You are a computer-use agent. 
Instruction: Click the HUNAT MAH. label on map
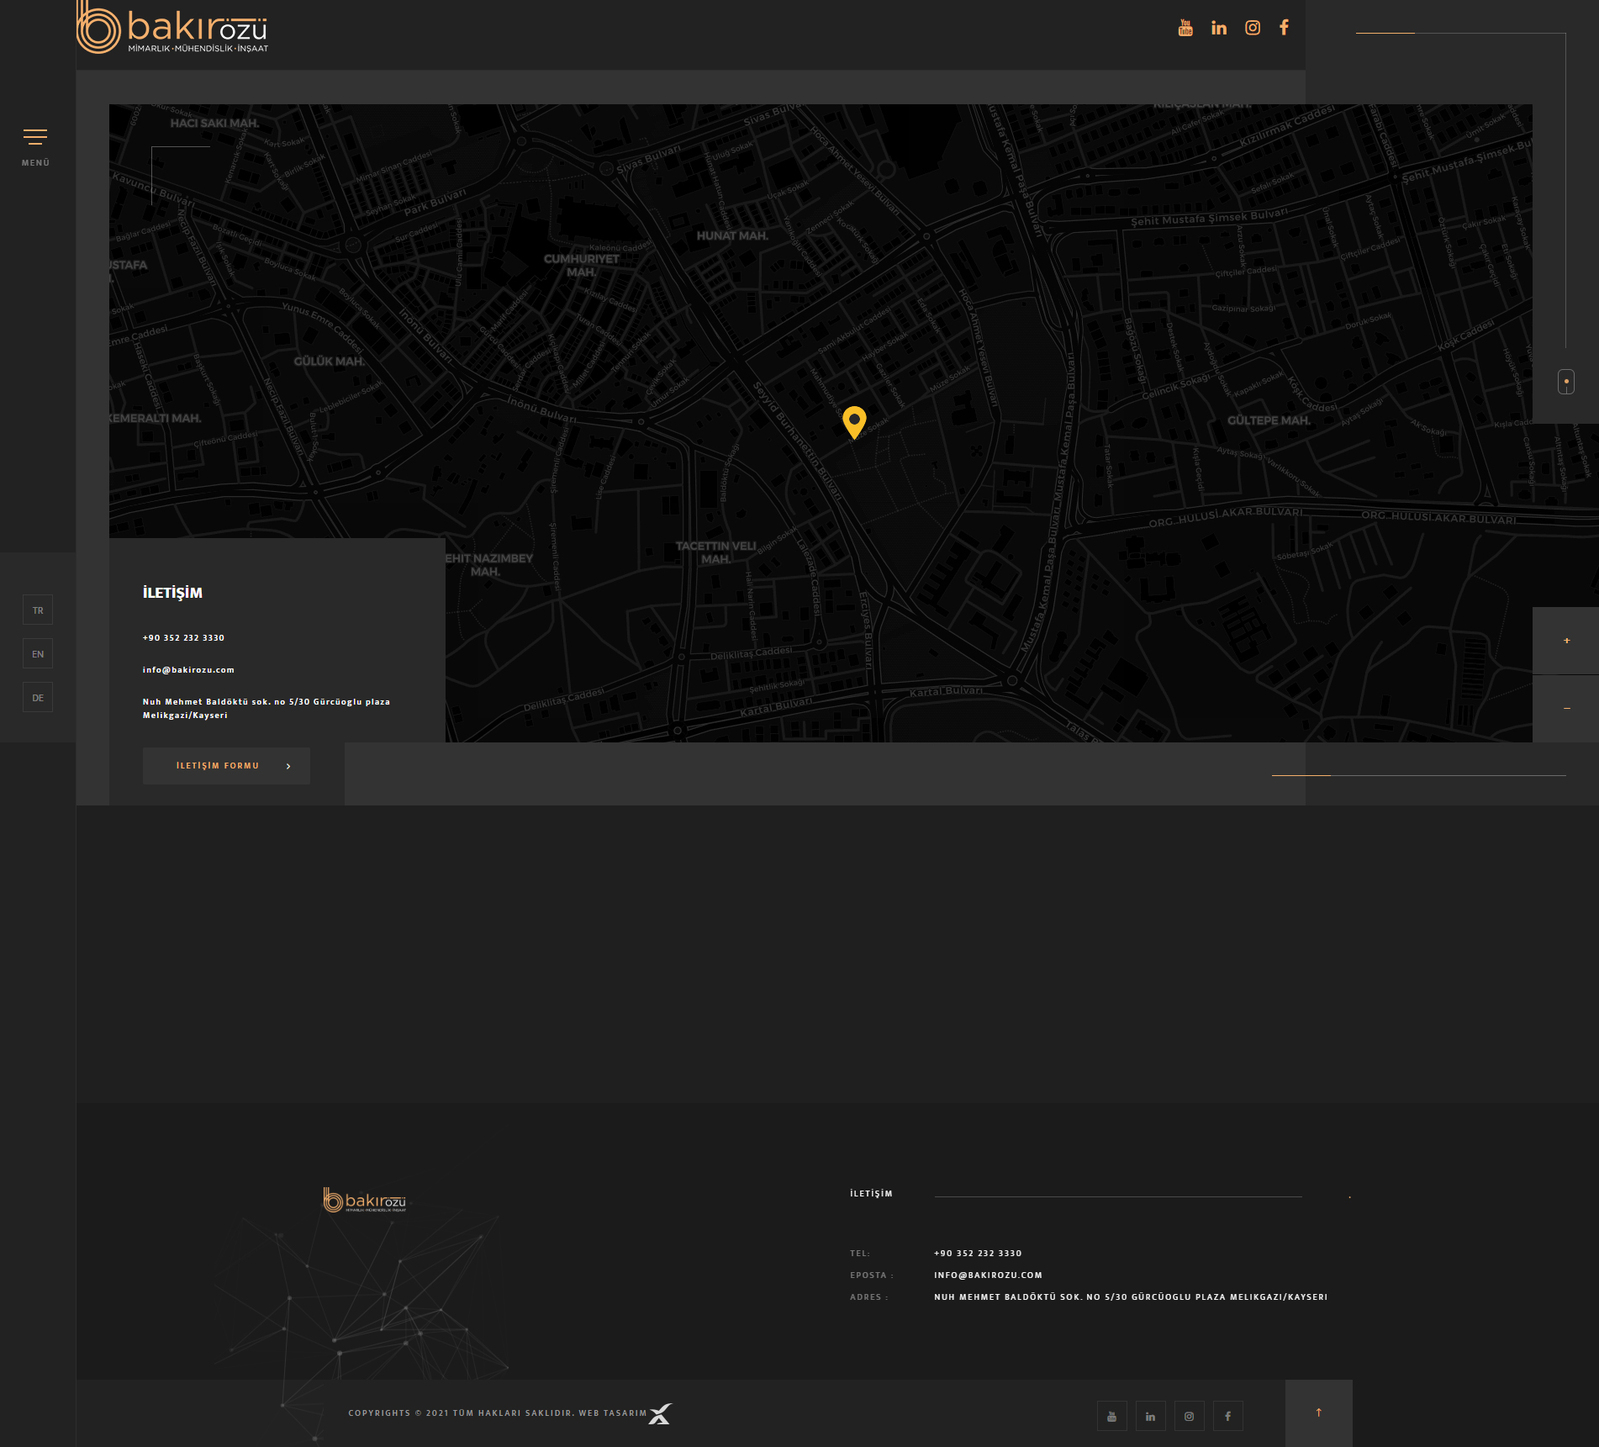tap(733, 236)
